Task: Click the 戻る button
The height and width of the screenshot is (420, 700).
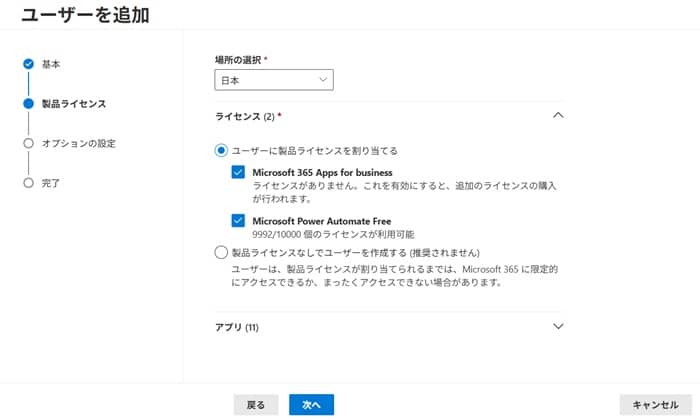Action: click(256, 405)
